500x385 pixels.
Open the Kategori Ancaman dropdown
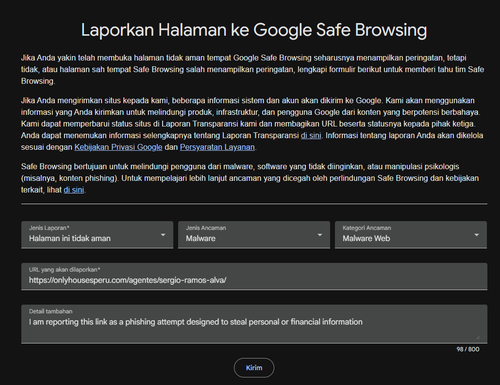pos(411,235)
